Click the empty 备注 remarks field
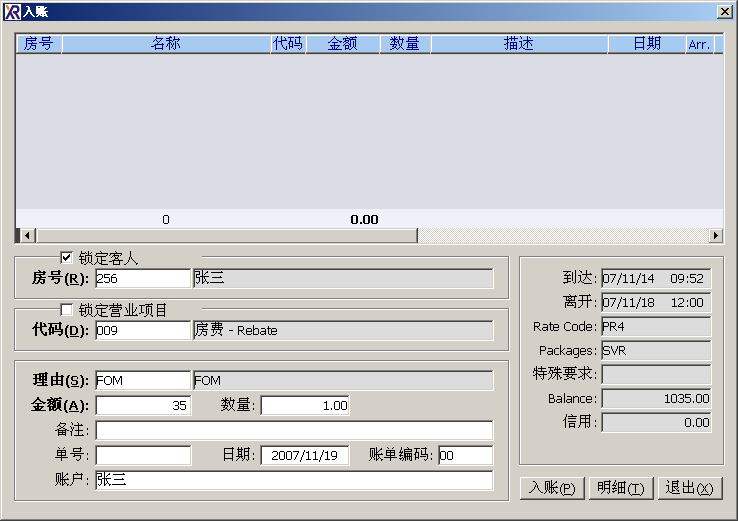The height and width of the screenshot is (521, 738). coord(294,430)
